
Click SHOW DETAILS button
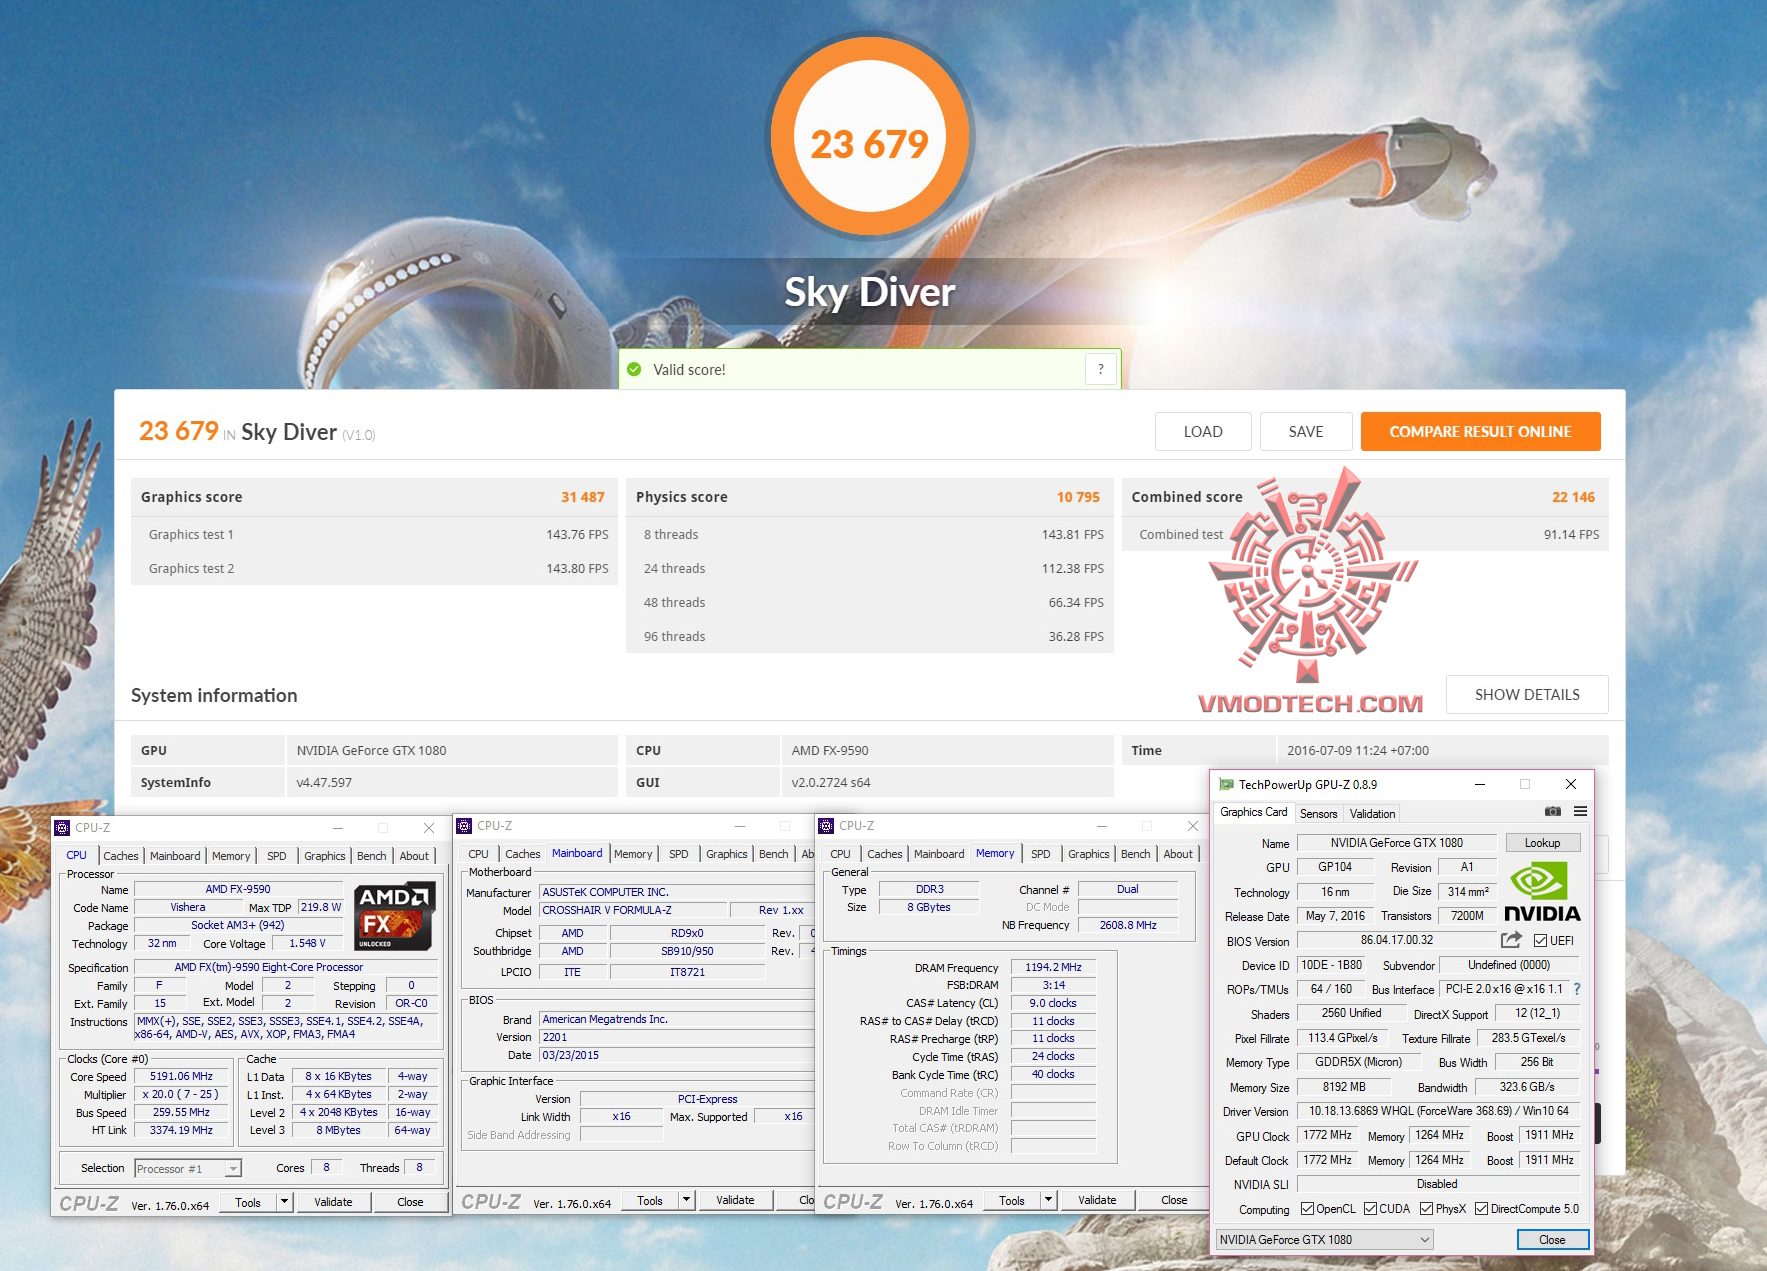pyautogui.click(x=1527, y=695)
